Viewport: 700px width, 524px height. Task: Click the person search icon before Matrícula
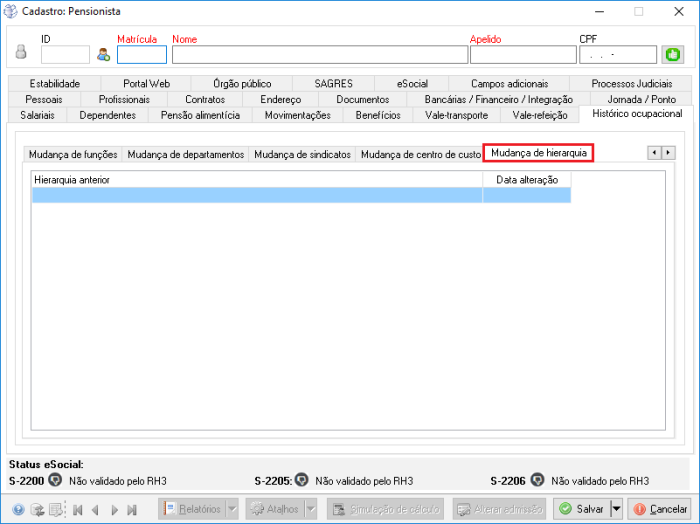103,54
